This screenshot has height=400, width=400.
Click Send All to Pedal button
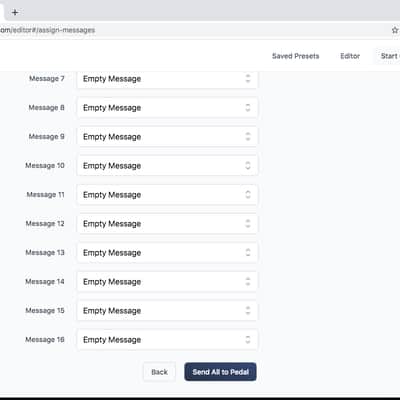point(220,372)
